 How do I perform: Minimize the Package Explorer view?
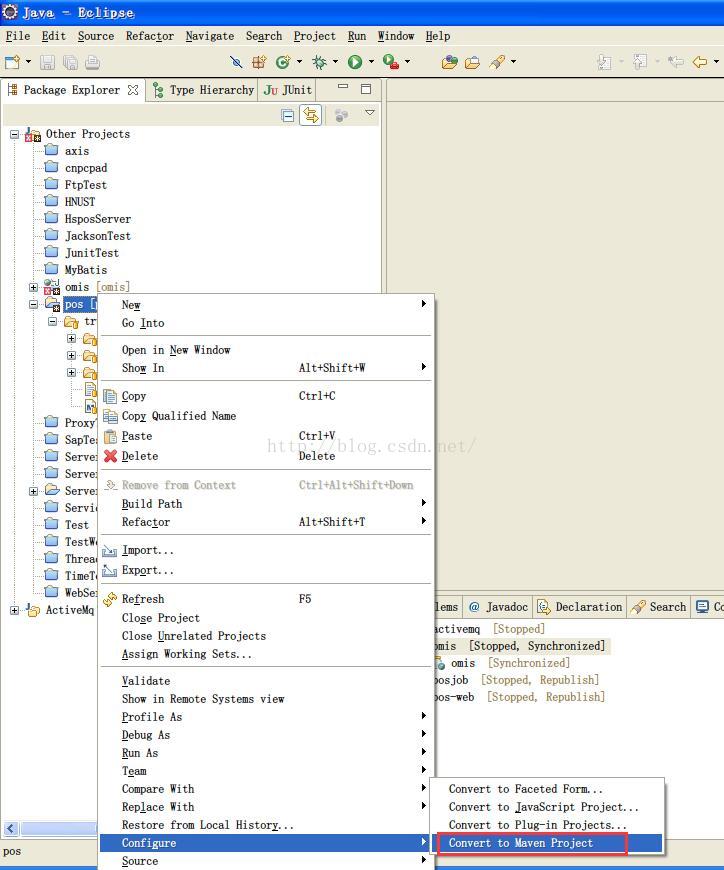click(343, 87)
